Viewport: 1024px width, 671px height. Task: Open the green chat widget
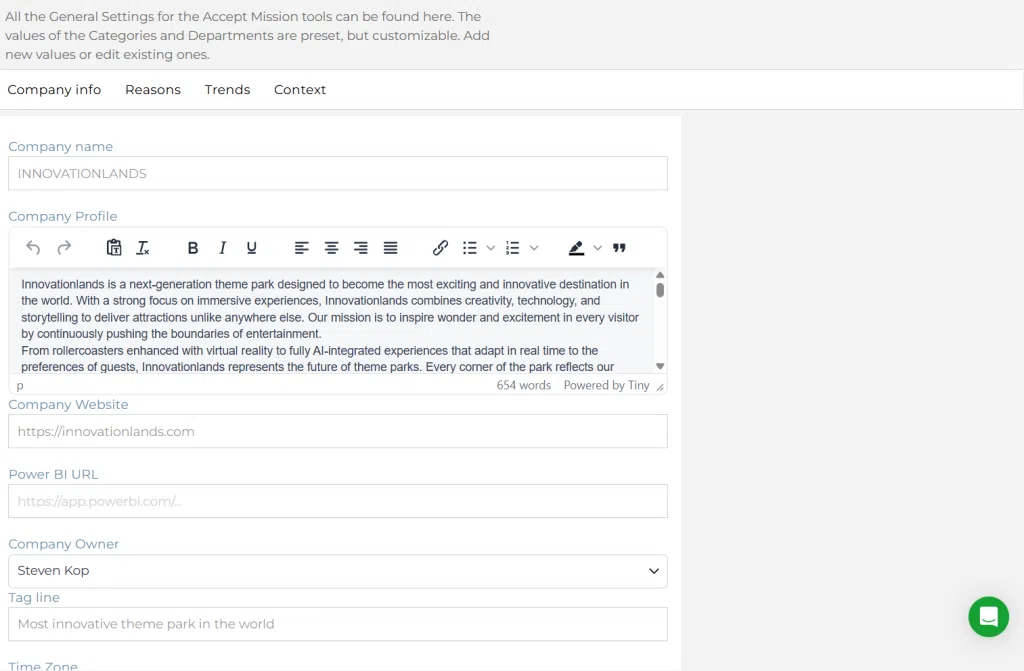coord(988,616)
